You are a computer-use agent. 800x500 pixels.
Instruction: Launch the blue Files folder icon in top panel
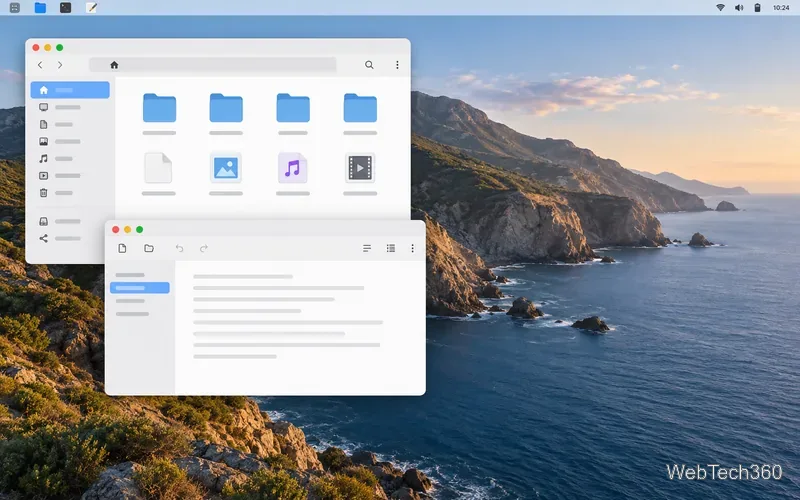coord(40,8)
